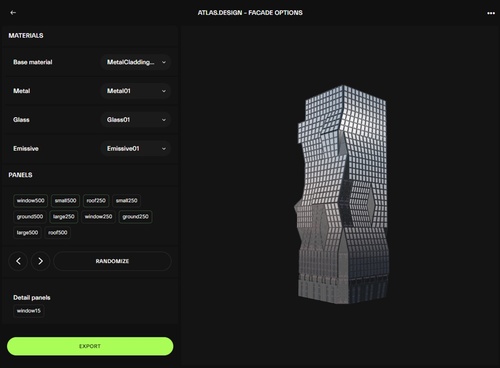Toggle the roof500 panel chip
This screenshot has height=368, width=500.
tap(58, 233)
